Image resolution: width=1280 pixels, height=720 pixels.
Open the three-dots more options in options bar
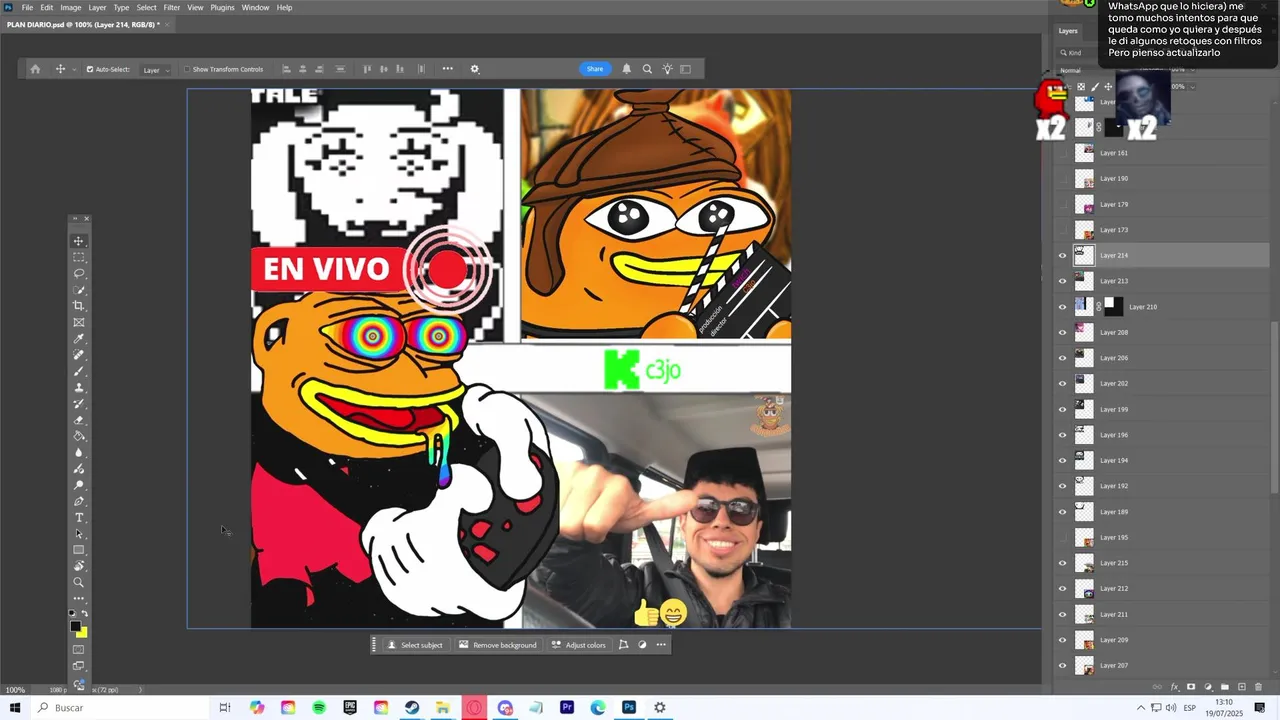(447, 69)
